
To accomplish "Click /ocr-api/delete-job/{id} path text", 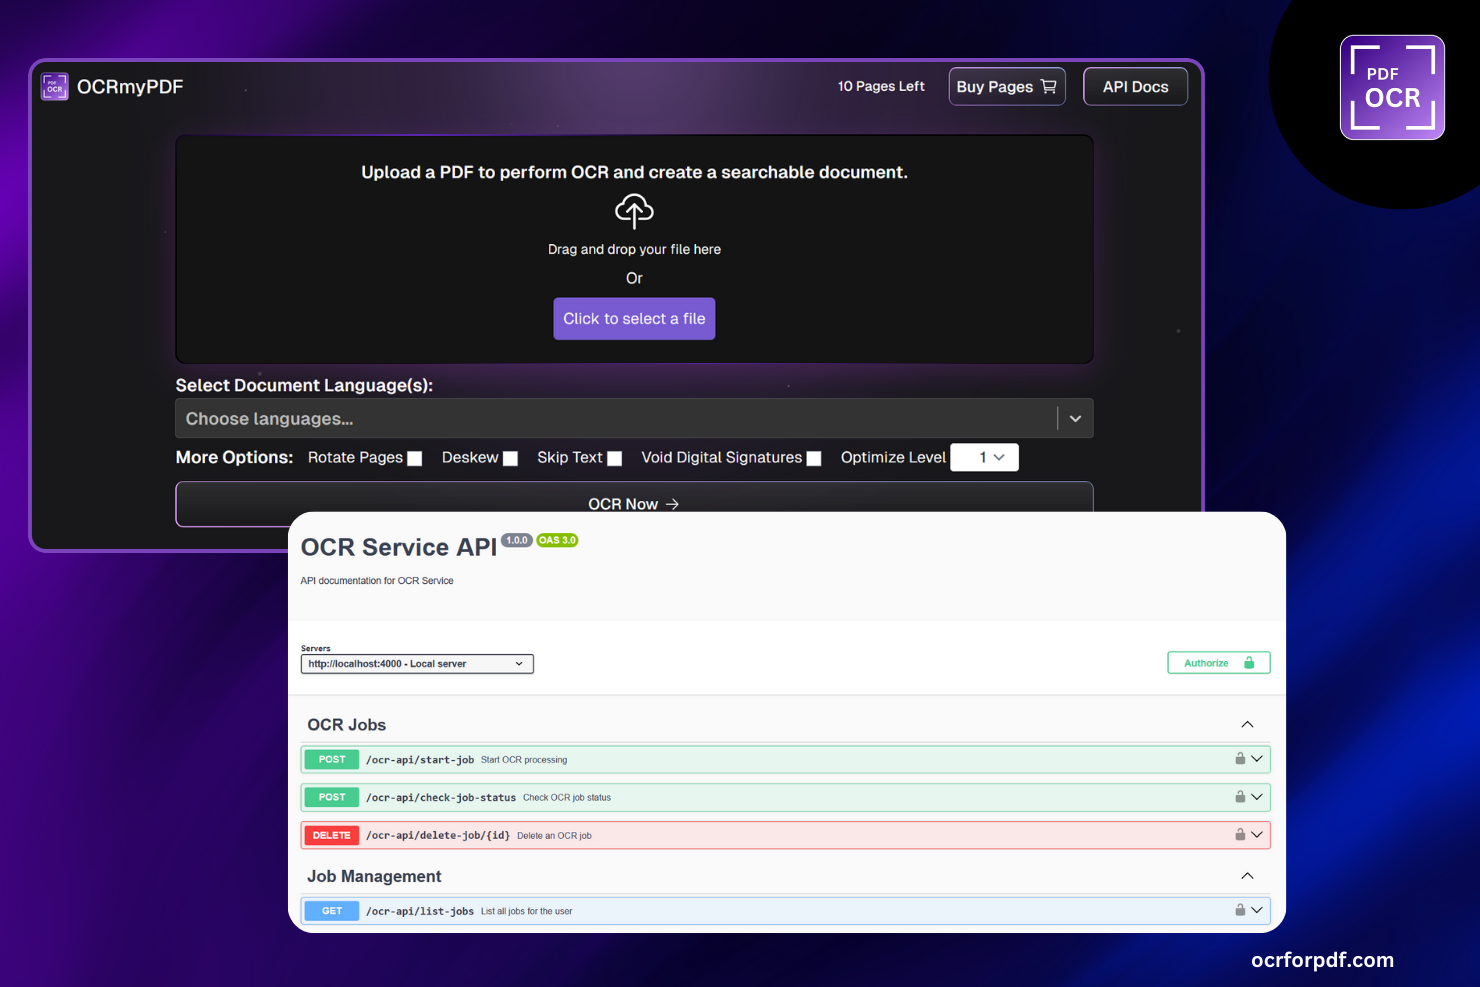I will [x=438, y=836].
